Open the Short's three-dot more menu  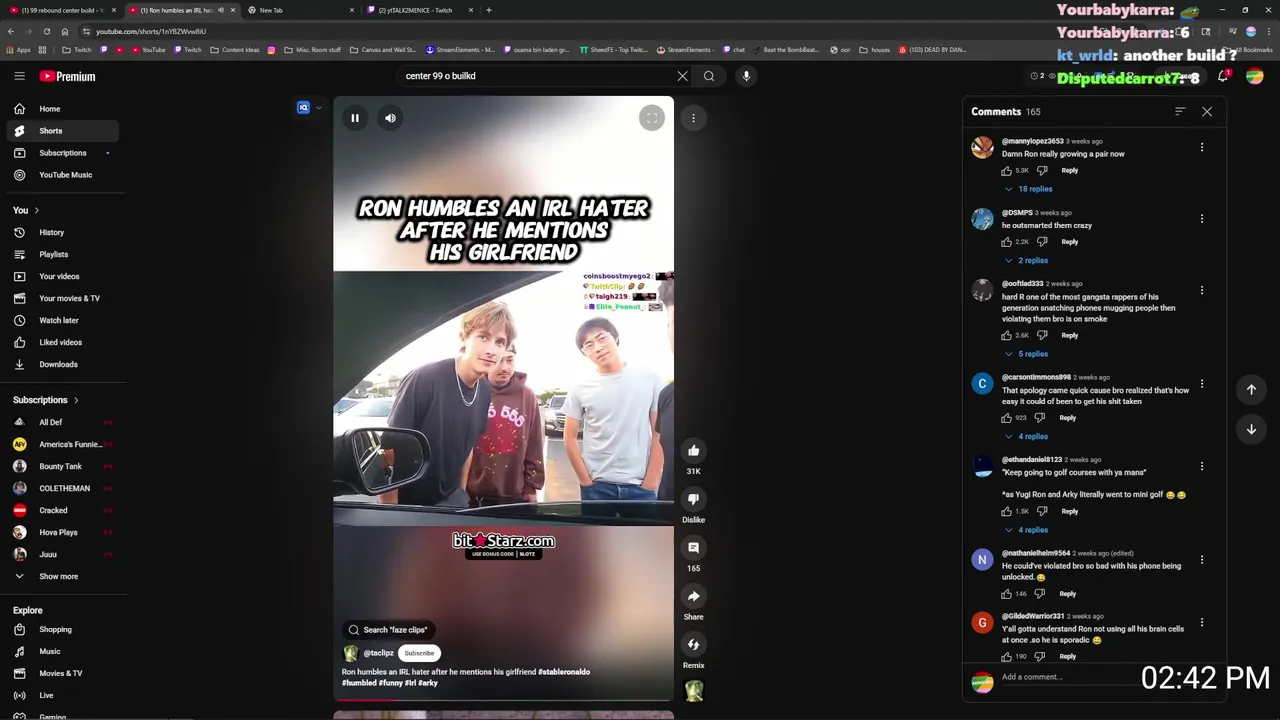point(693,118)
